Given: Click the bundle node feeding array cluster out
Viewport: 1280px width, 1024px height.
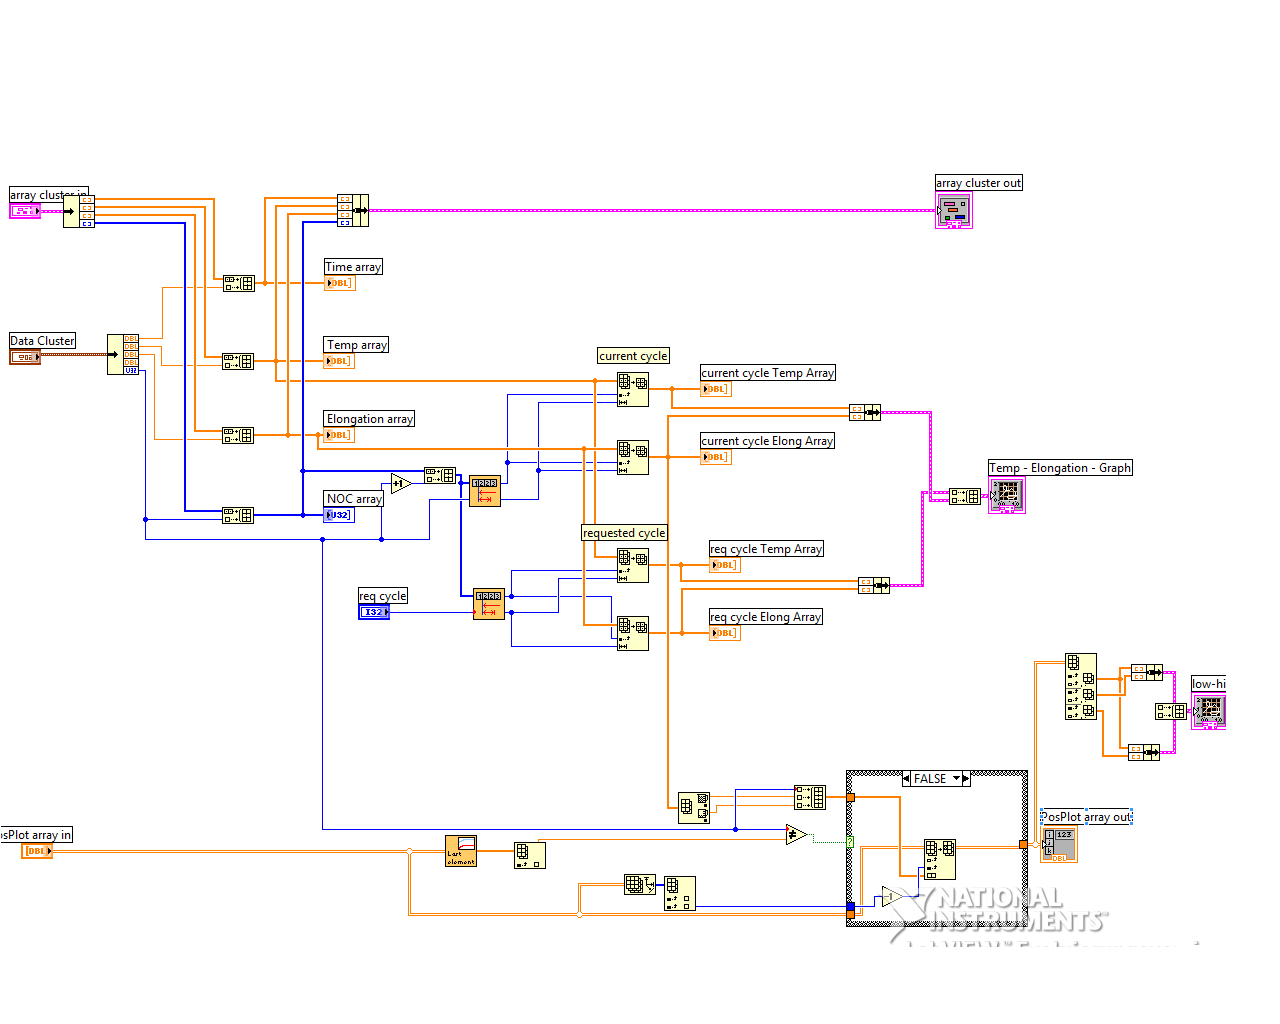Looking at the screenshot, I should (x=353, y=210).
